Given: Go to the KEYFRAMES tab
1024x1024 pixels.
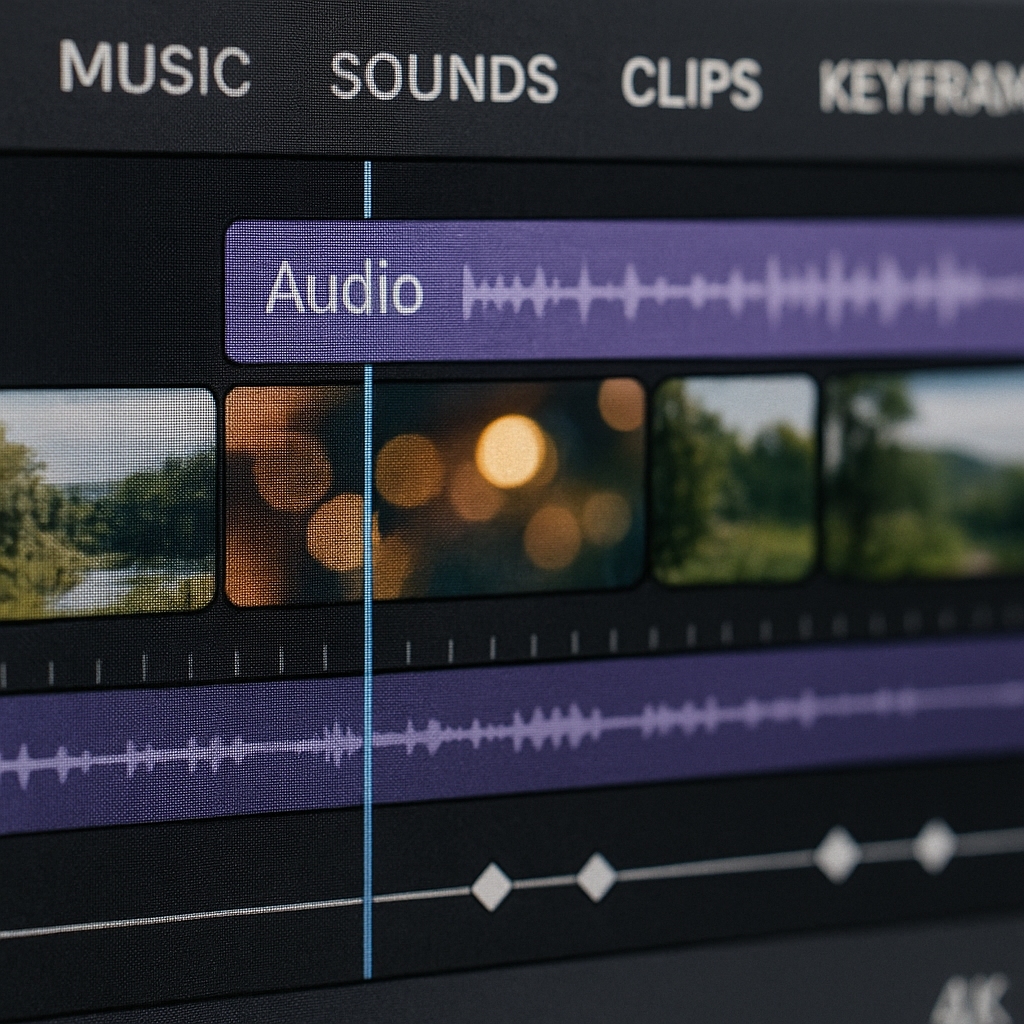Looking at the screenshot, I should point(920,88).
